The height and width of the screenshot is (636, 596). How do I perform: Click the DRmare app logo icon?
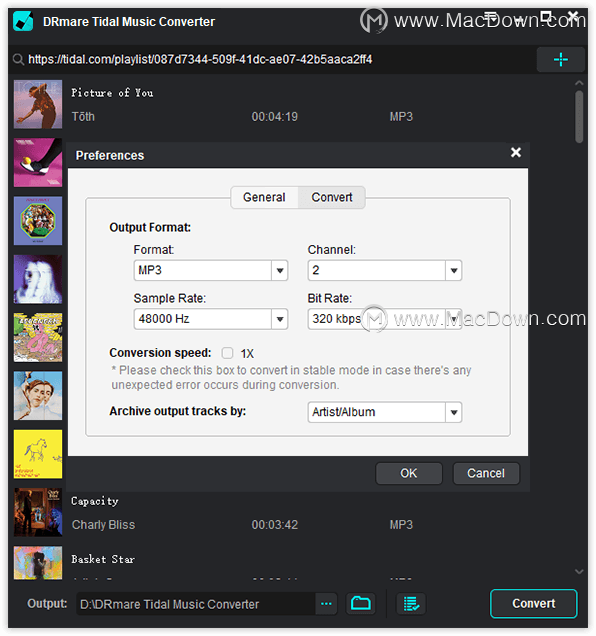23,21
